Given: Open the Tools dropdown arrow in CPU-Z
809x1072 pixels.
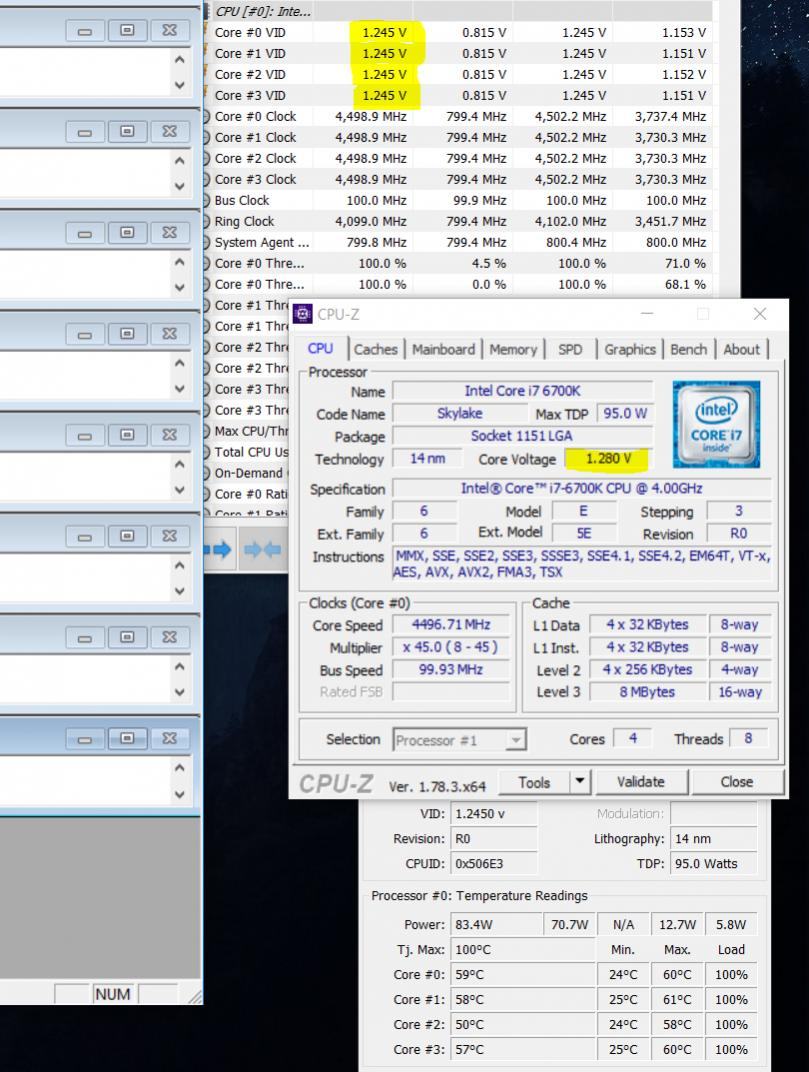Looking at the screenshot, I should pyautogui.click(x=580, y=781).
